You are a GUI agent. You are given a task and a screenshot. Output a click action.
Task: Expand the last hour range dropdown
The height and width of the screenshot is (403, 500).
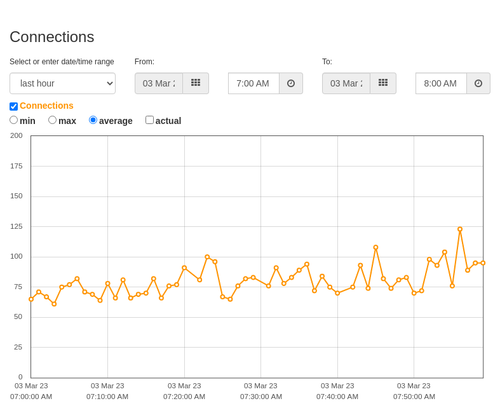pyautogui.click(x=63, y=83)
